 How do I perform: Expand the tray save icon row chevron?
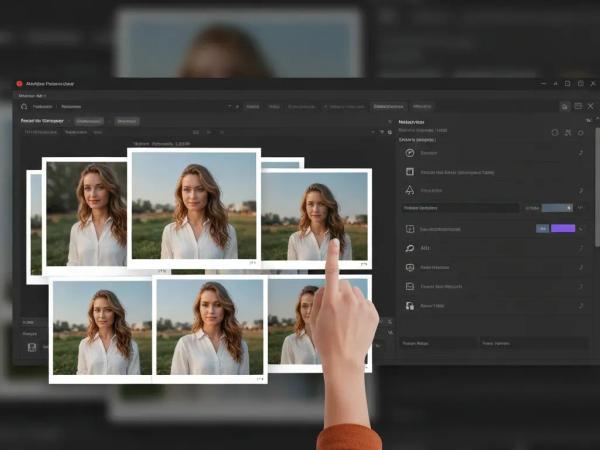[580, 286]
